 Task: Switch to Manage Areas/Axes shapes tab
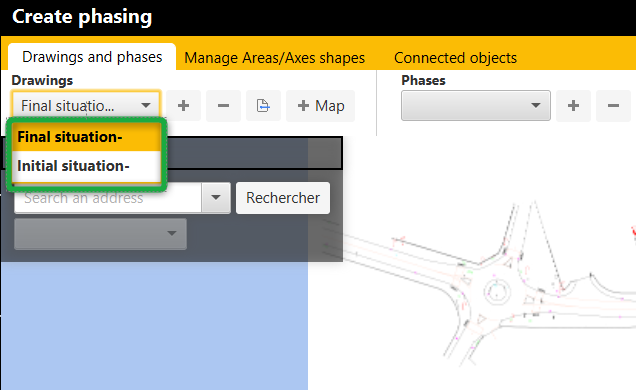point(275,58)
